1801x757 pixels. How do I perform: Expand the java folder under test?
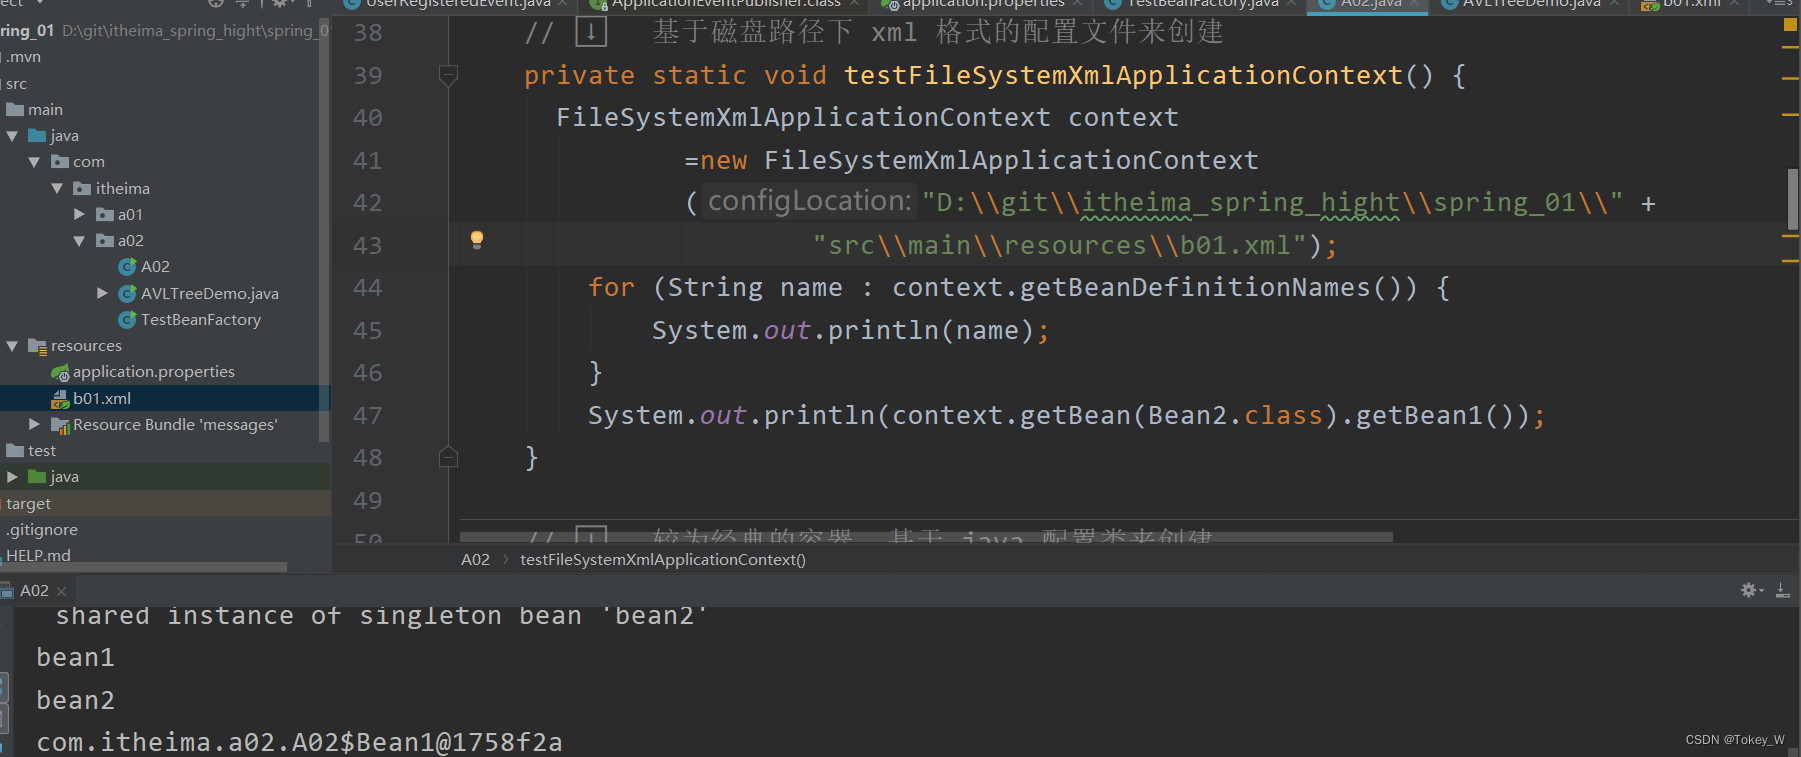coord(12,477)
